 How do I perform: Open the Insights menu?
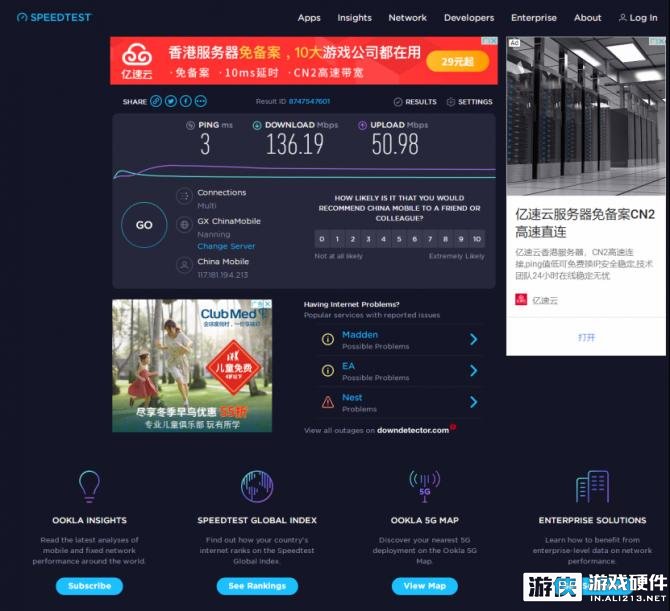[354, 18]
